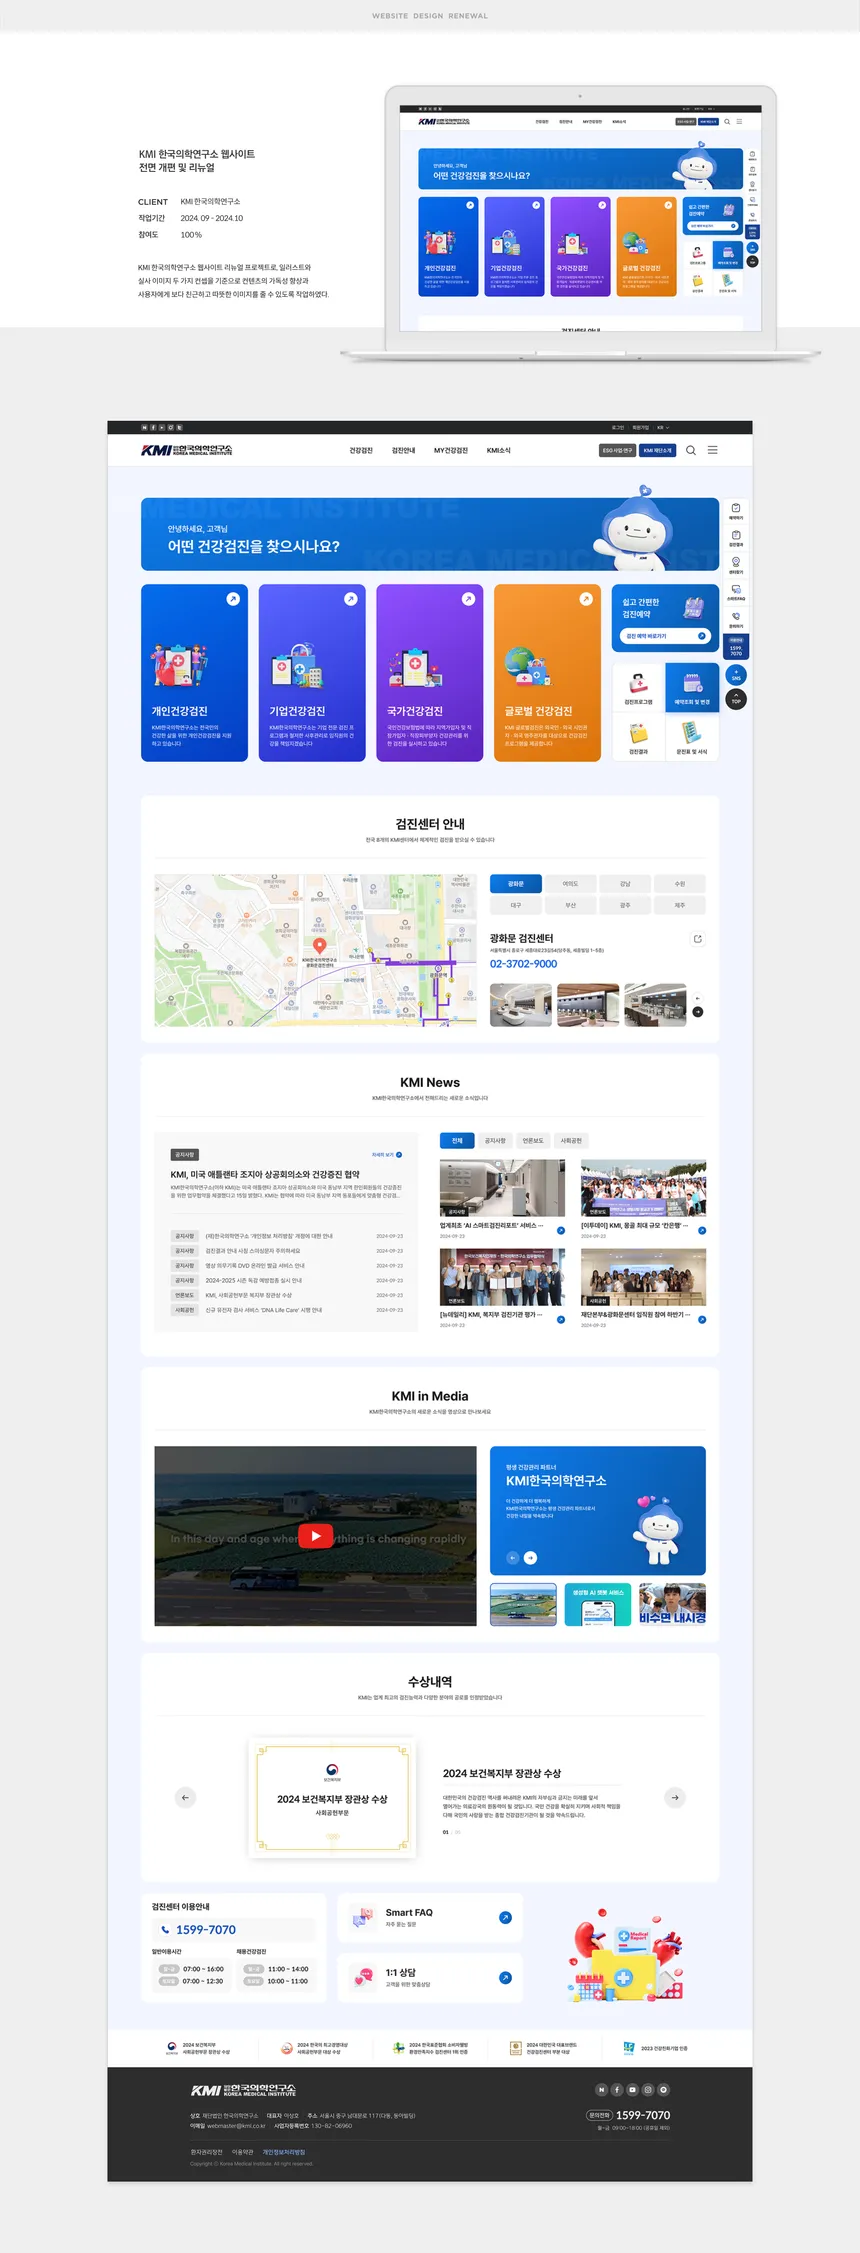Image resolution: width=860 pixels, height=2253 pixels.
Task: Switch news filter to 공지사항 tab
Action: [x=495, y=1140]
